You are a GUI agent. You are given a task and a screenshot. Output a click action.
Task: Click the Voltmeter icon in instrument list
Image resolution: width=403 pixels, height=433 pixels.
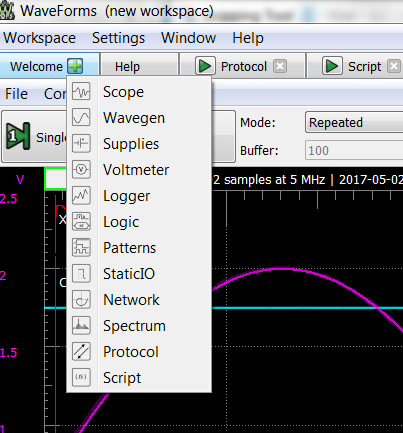81,170
